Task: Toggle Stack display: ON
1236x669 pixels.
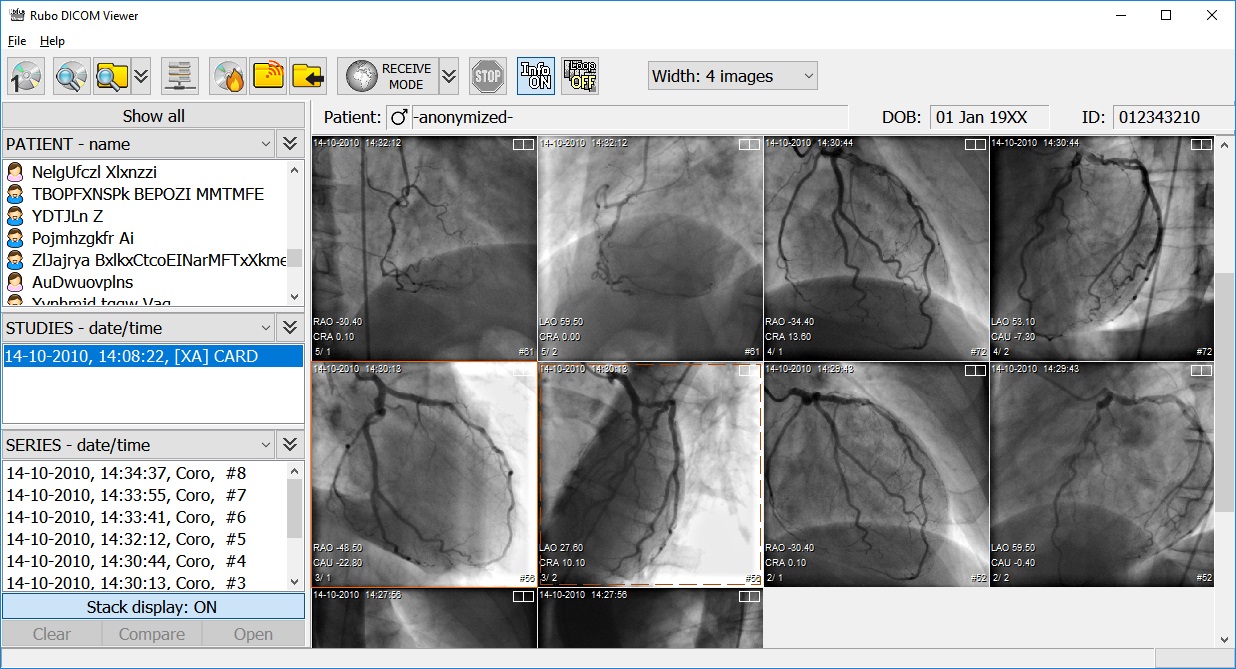Action: tap(153, 607)
